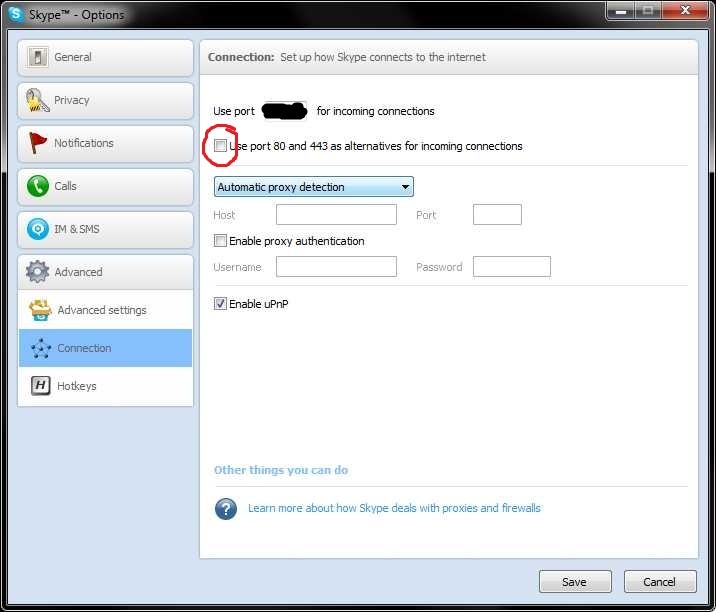This screenshot has width=716, height=612.
Task: Open the Hotkeys sub-item
Action: coord(105,386)
